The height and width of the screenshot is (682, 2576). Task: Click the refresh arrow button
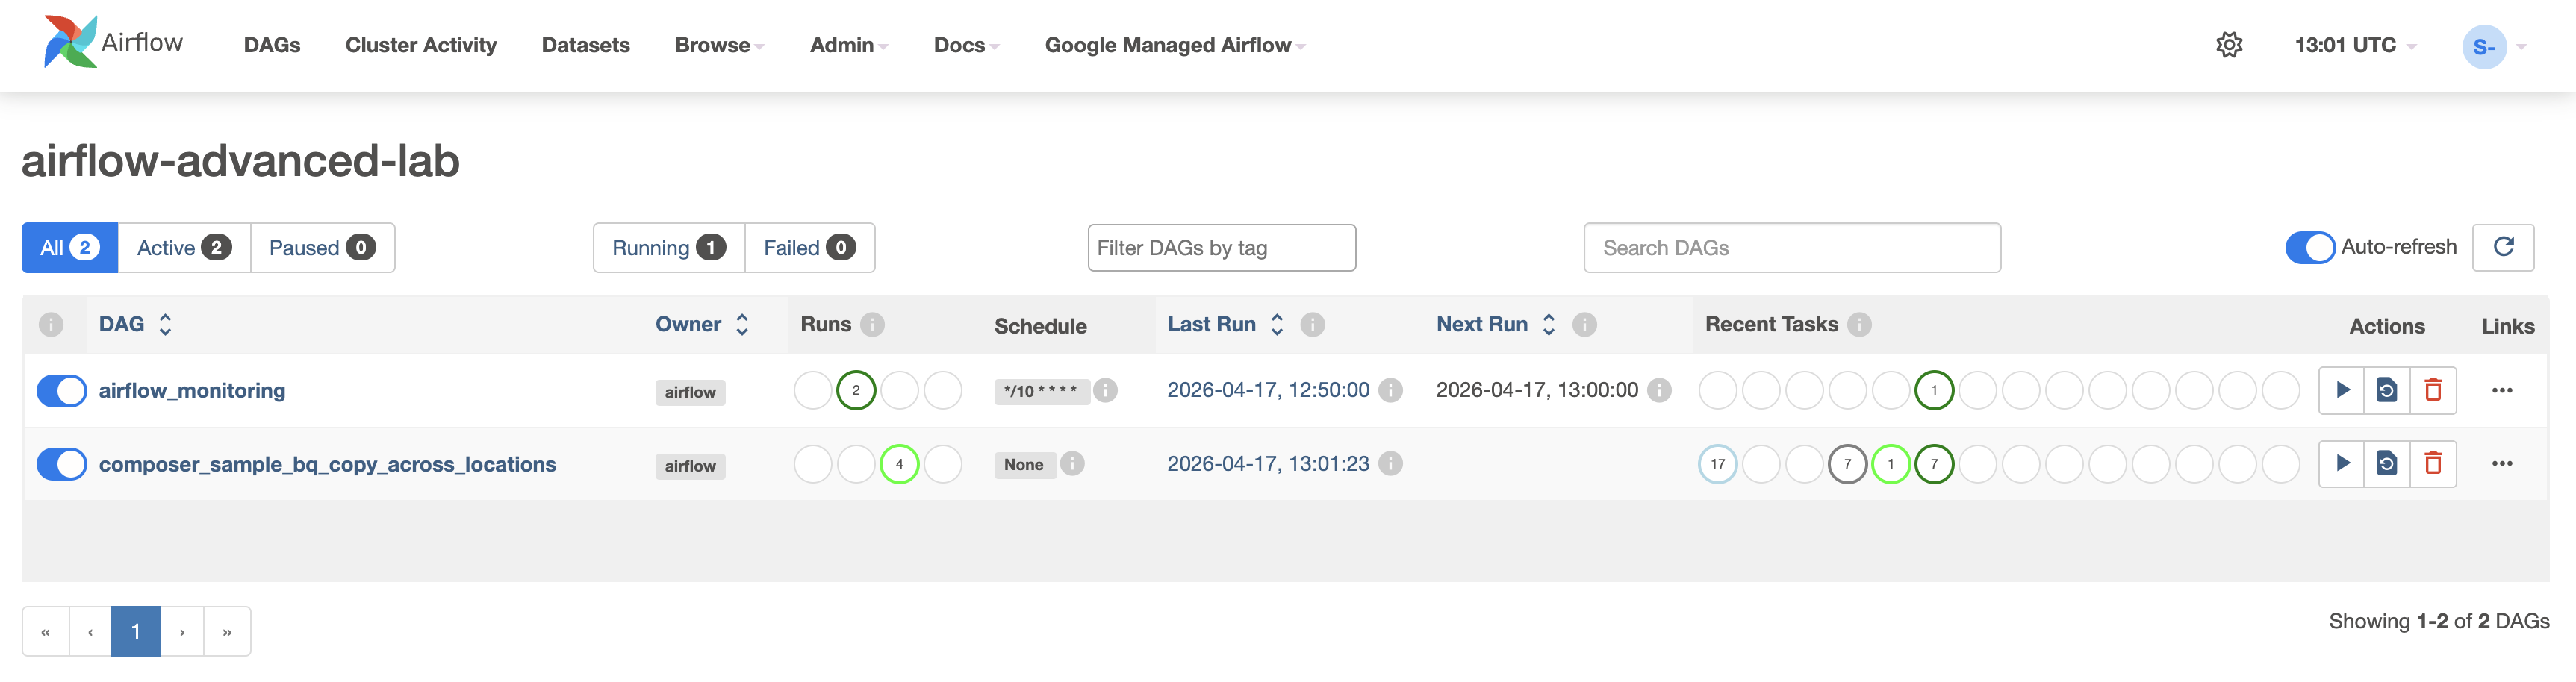(2503, 247)
